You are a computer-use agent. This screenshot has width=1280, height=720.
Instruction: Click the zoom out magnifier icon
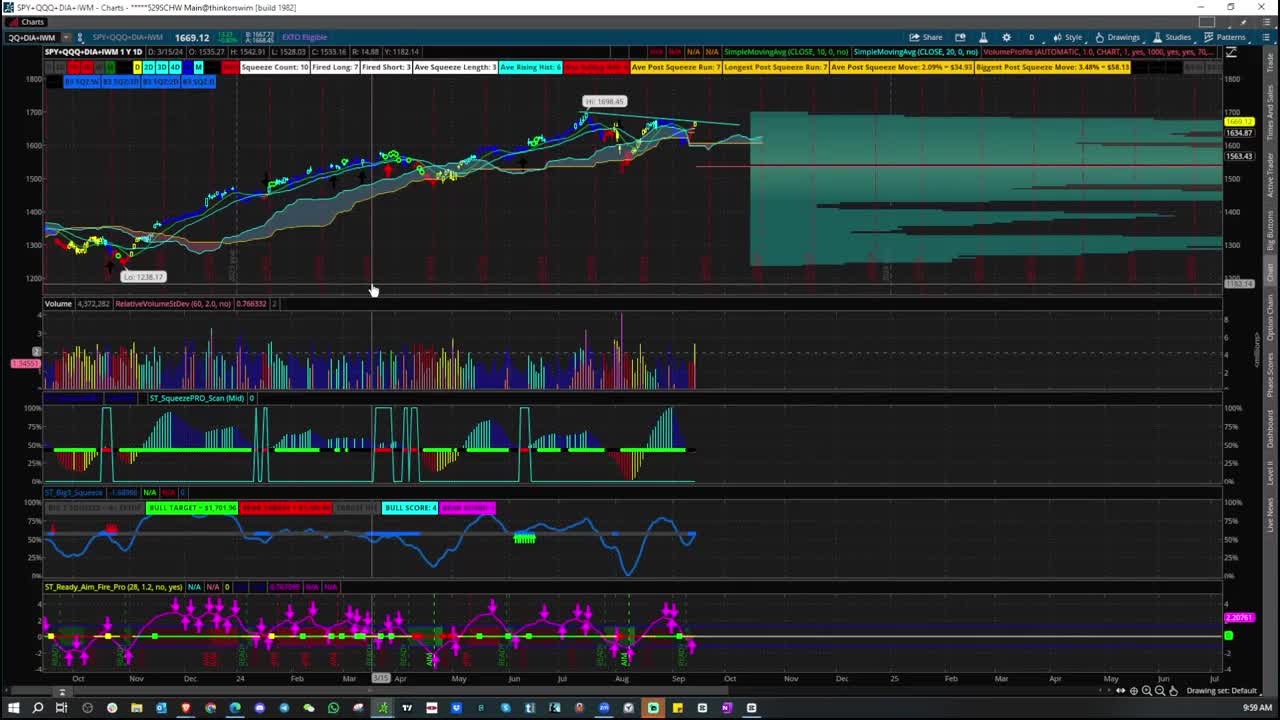click(x=1160, y=691)
